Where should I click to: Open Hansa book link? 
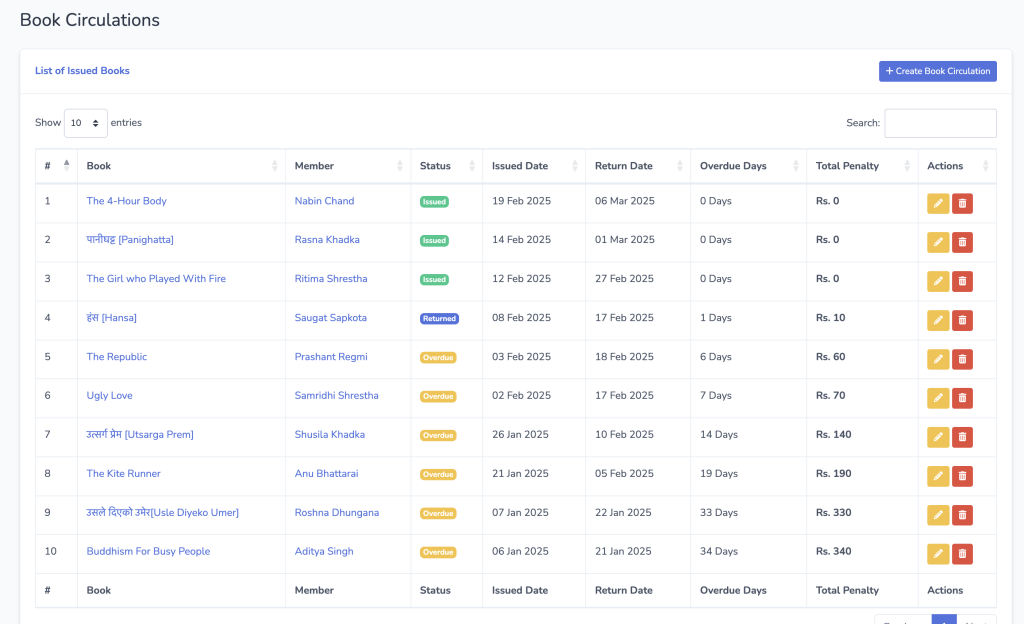click(112, 318)
